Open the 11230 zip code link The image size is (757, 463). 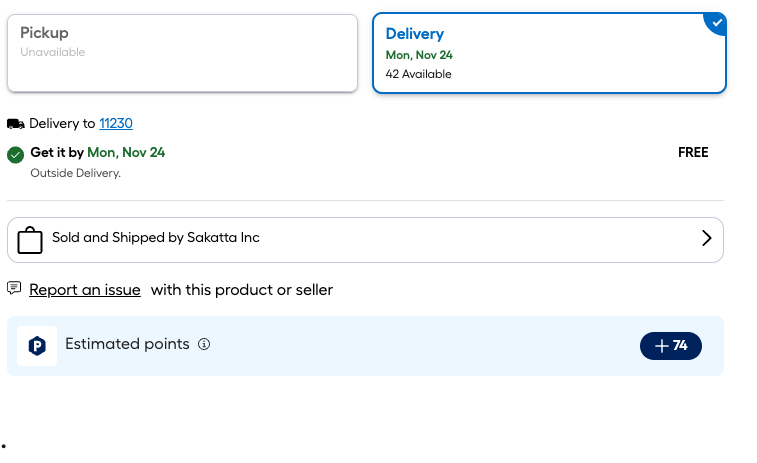pyautogui.click(x=116, y=124)
